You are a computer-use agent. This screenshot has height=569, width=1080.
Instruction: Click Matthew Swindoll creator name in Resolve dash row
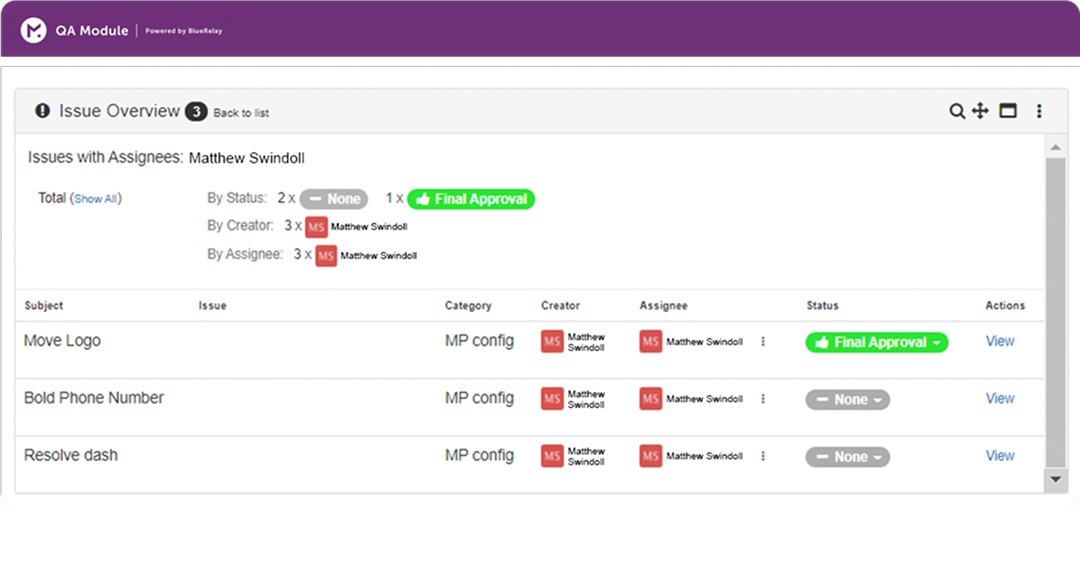point(586,456)
